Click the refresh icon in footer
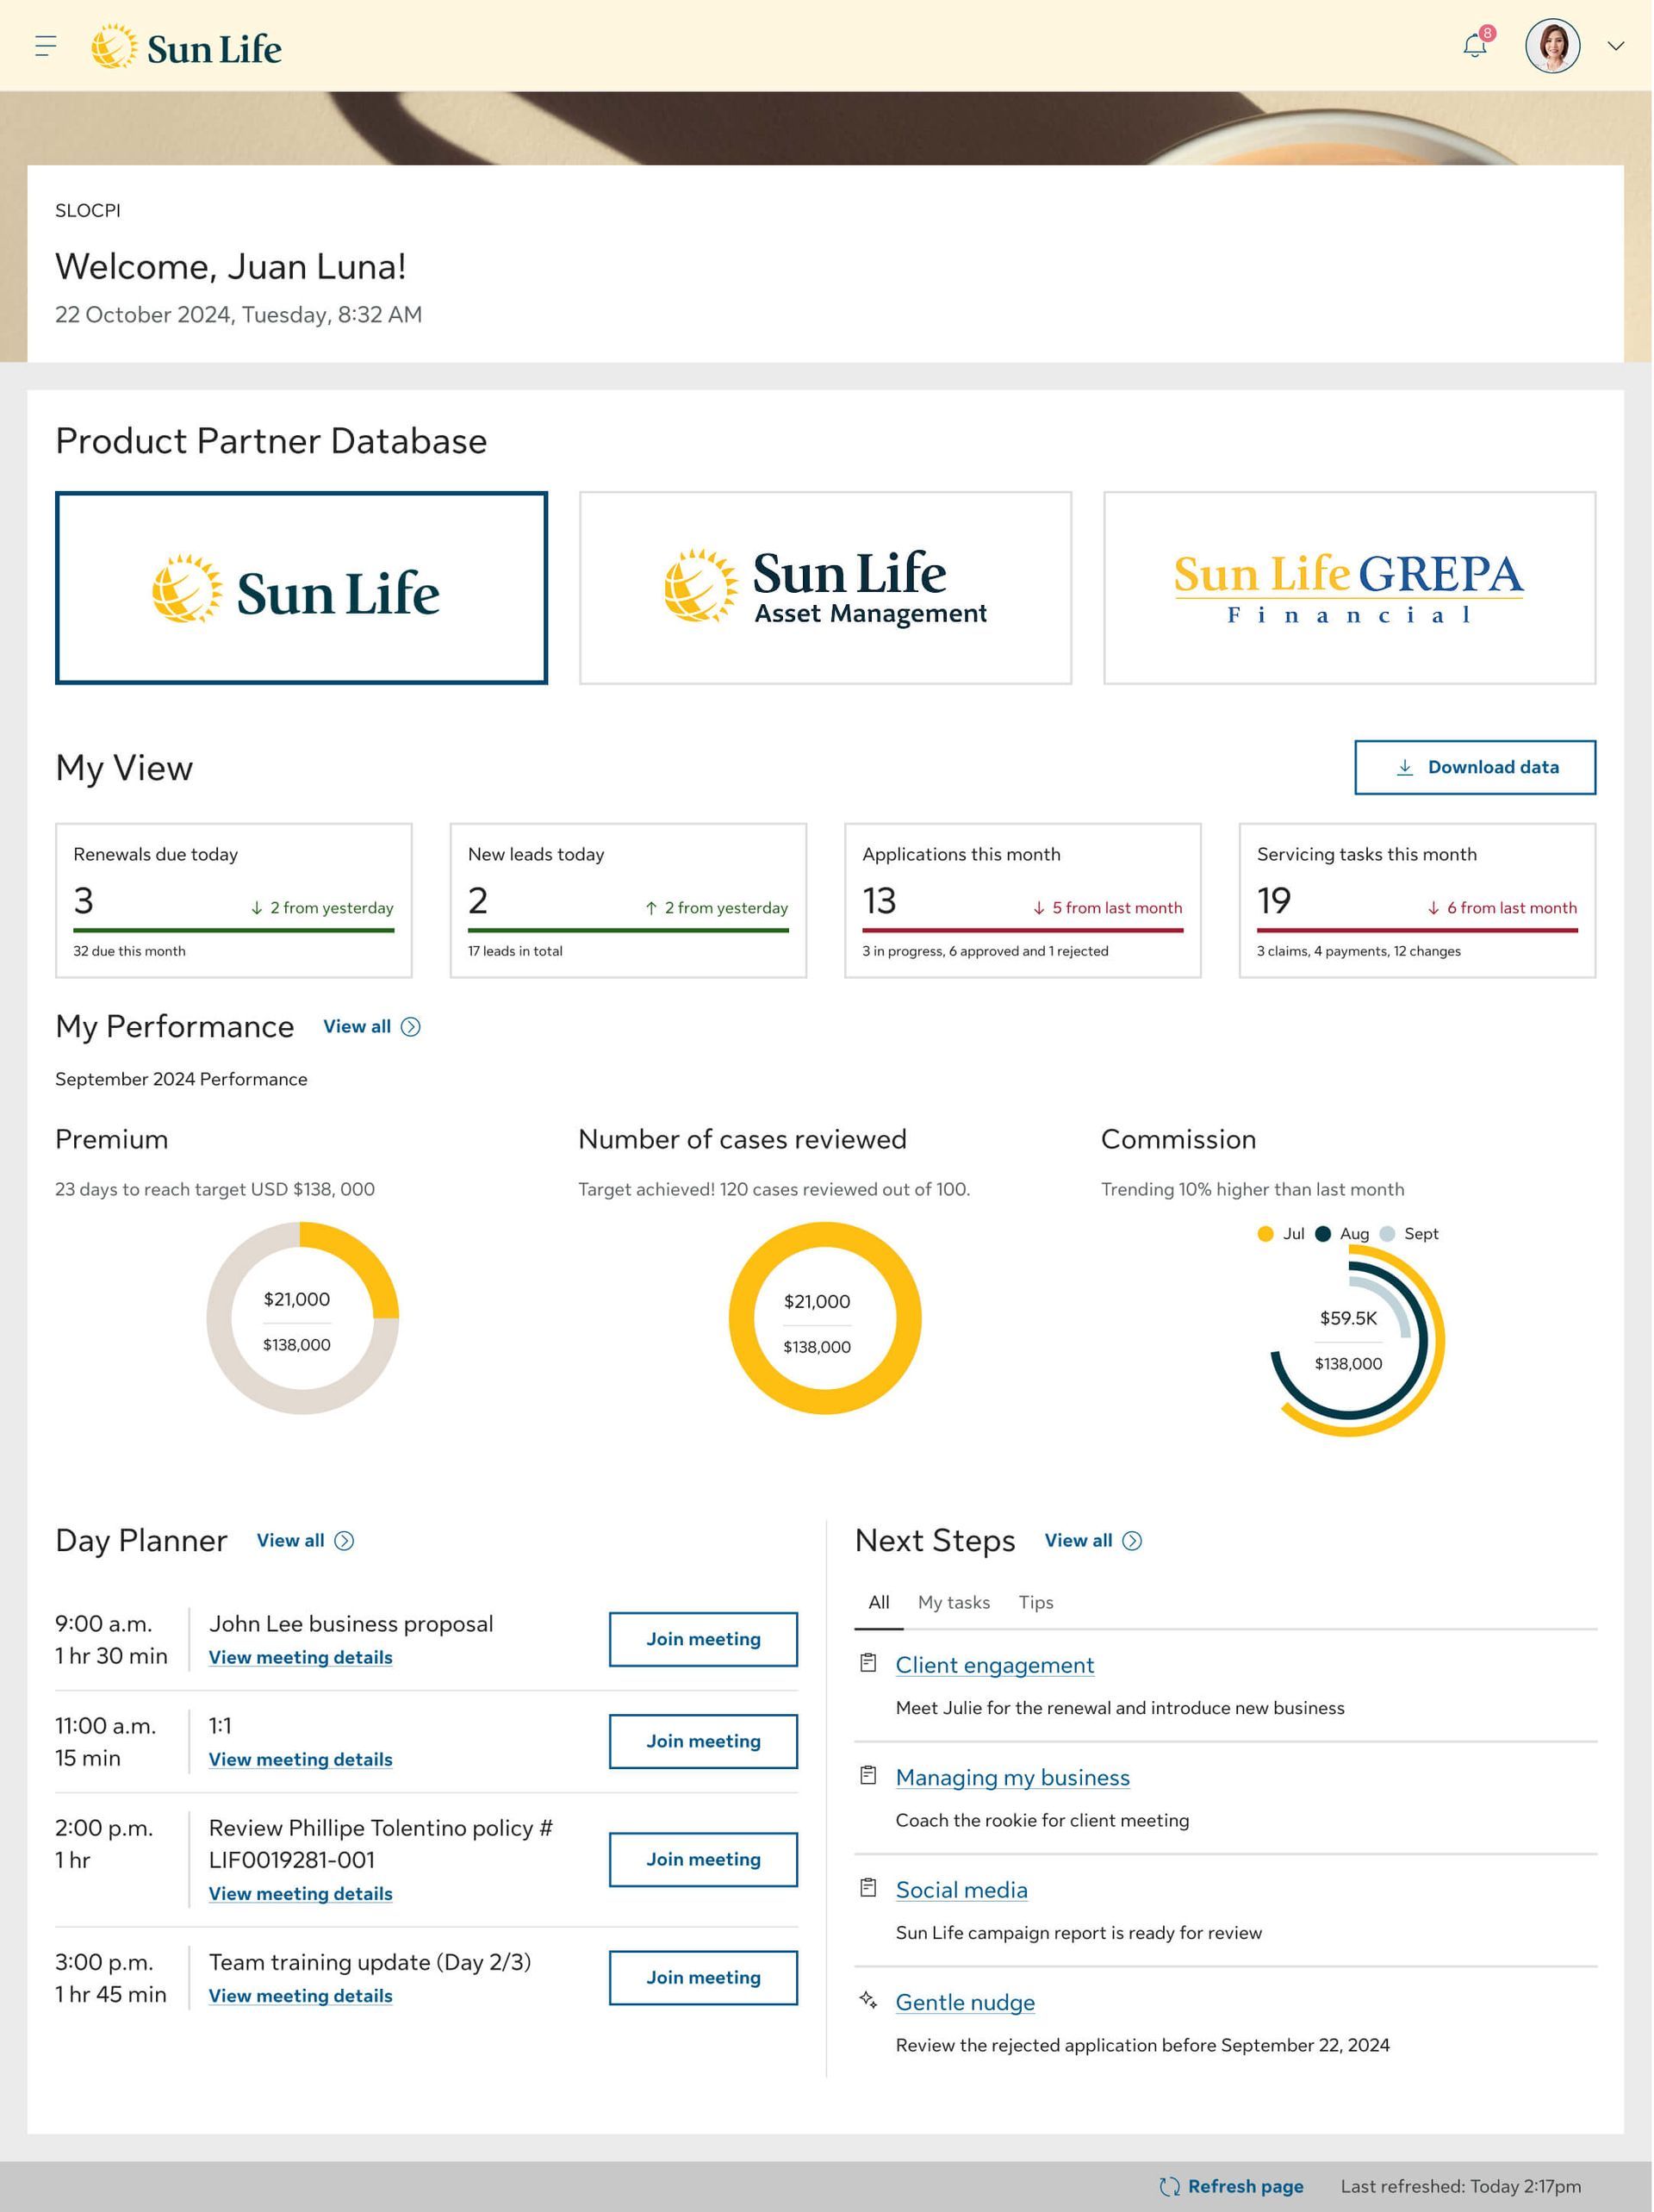Image resolution: width=1654 pixels, height=2212 pixels. pyautogui.click(x=1169, y=2187)
